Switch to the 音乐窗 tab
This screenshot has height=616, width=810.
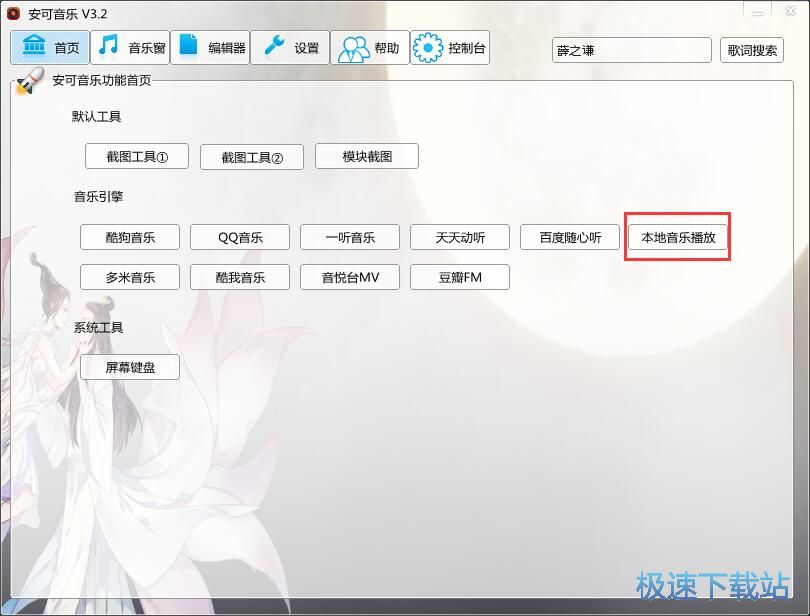(x=130, y=48)
